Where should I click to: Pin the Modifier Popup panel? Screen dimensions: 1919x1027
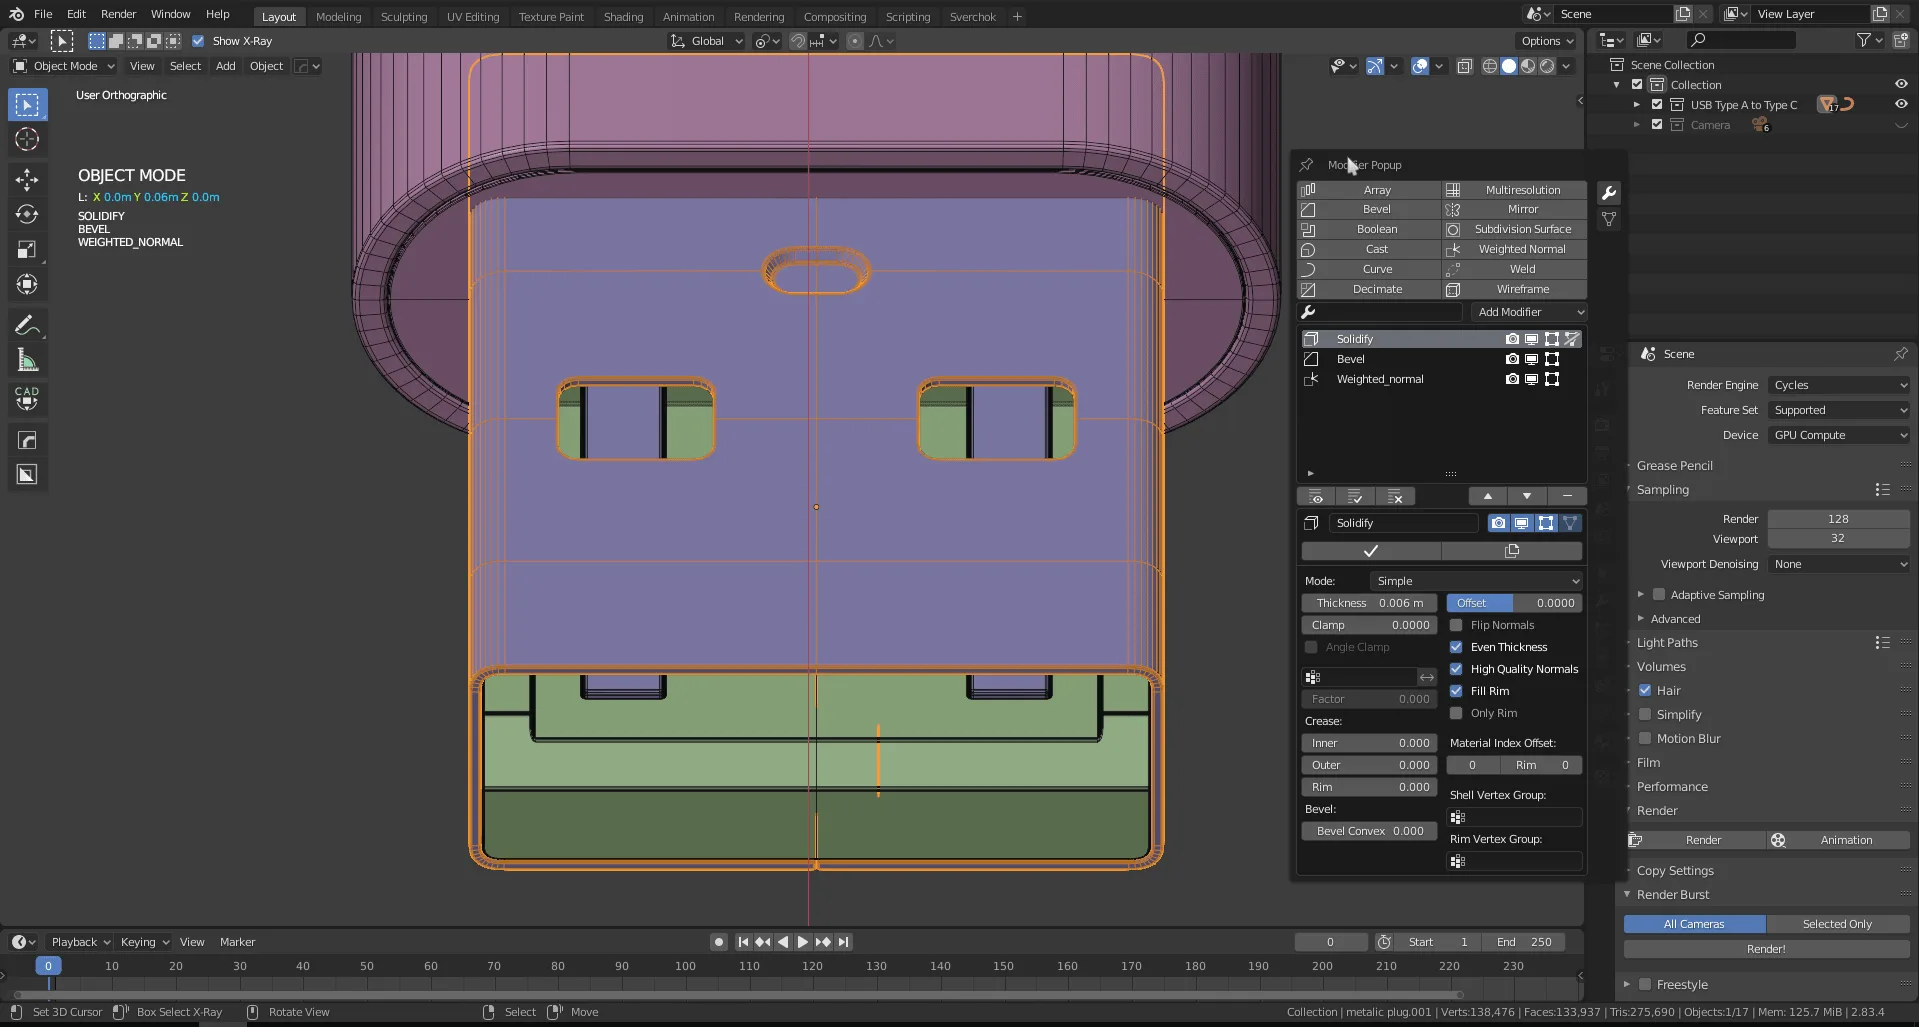pyautogui.click(x=1306, y=165)
